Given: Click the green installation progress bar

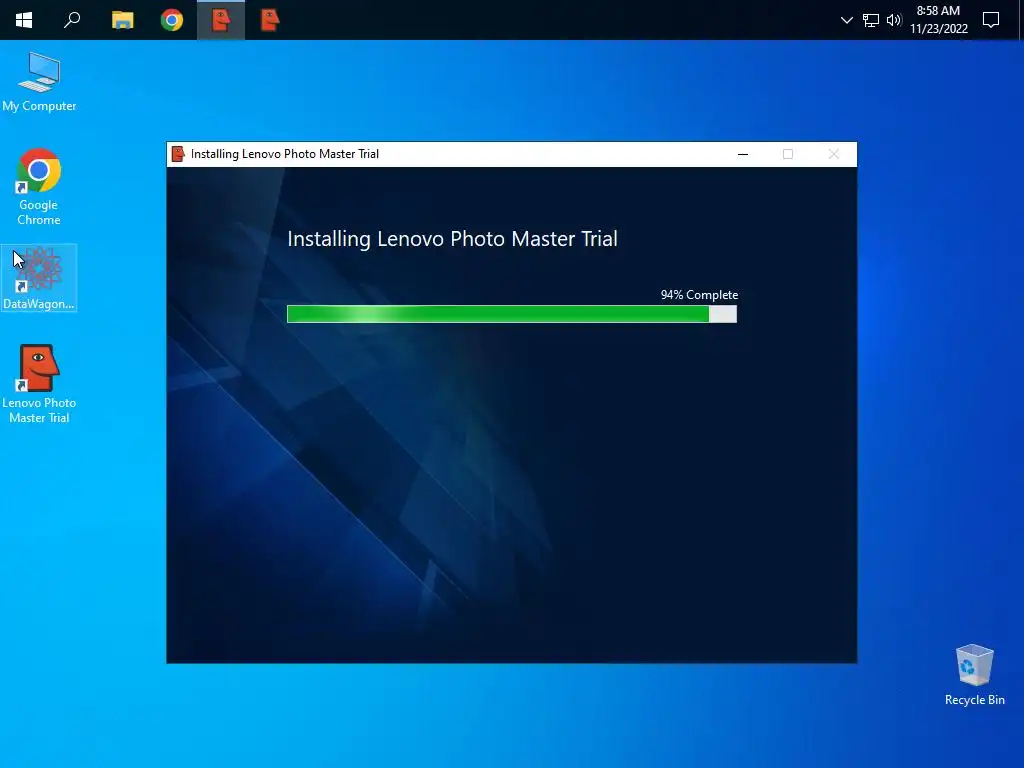Looking at the screenshot, I should click(512, 314).
